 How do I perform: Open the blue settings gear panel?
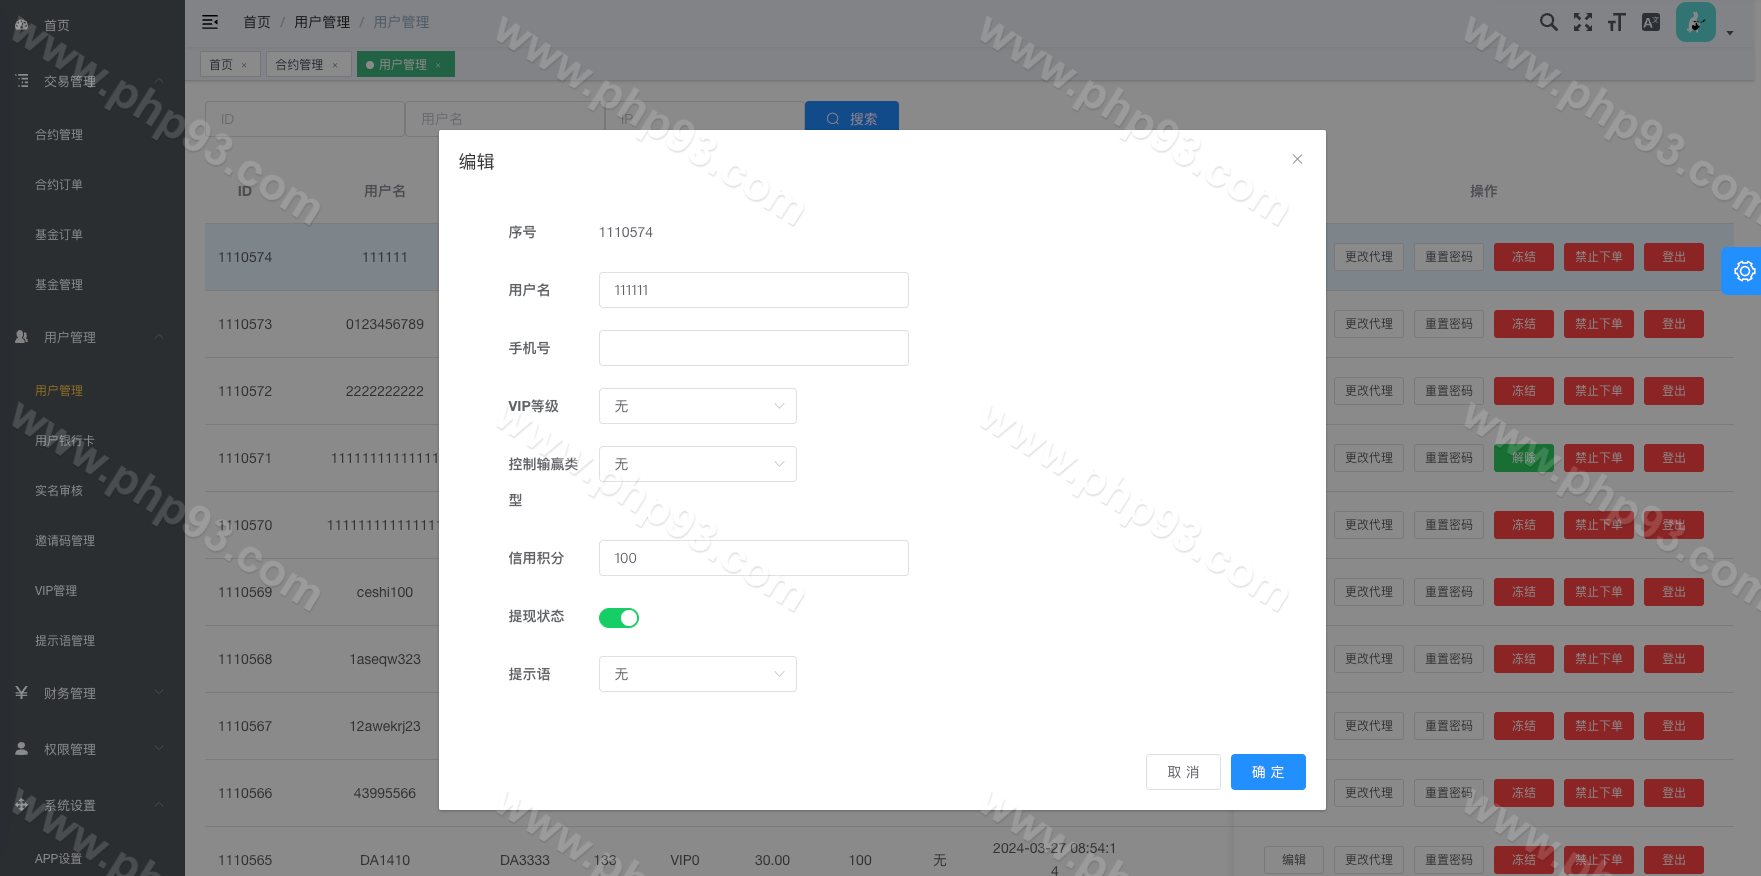click(x=1744, y=271)
